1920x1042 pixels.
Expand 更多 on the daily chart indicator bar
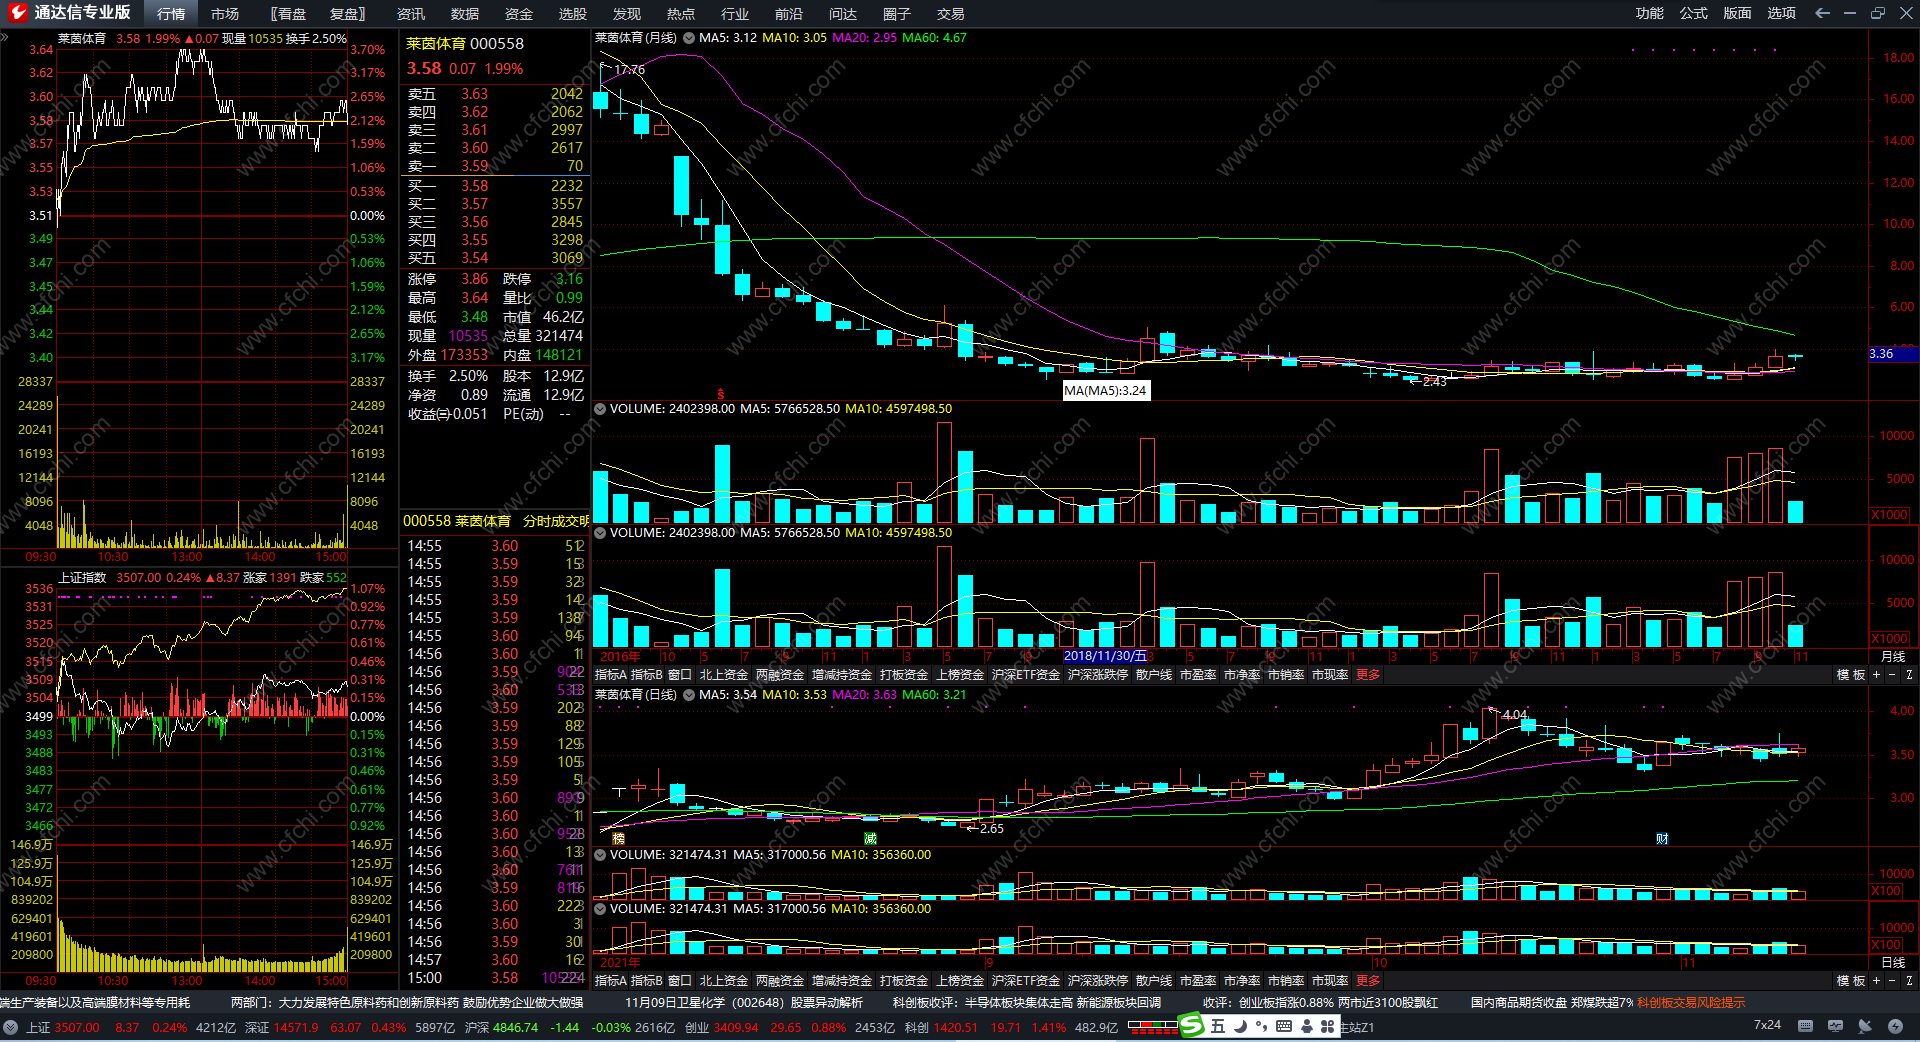pos(1368,981)
